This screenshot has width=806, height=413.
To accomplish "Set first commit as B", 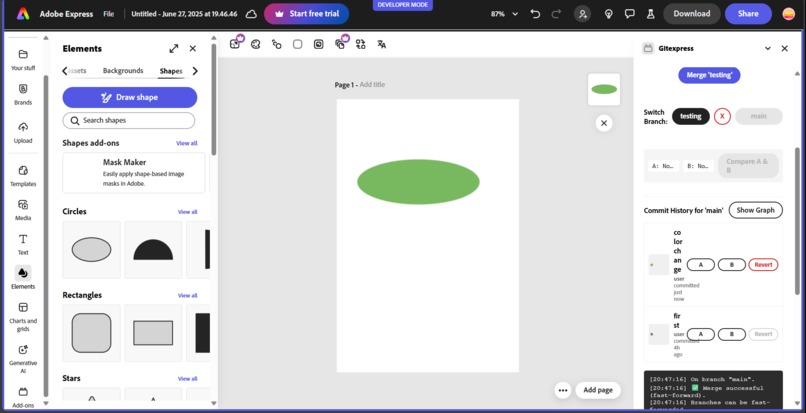I will click(731, 334).
